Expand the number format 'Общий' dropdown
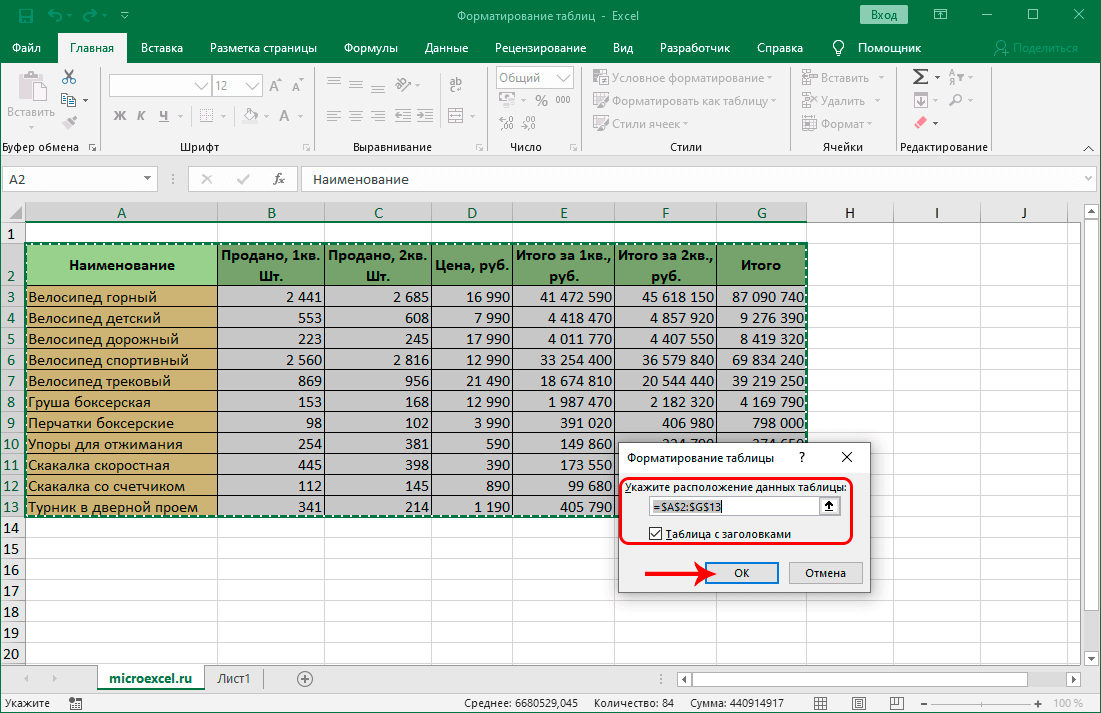Screen dimensions: 1101x713 [x=563, y=78]
